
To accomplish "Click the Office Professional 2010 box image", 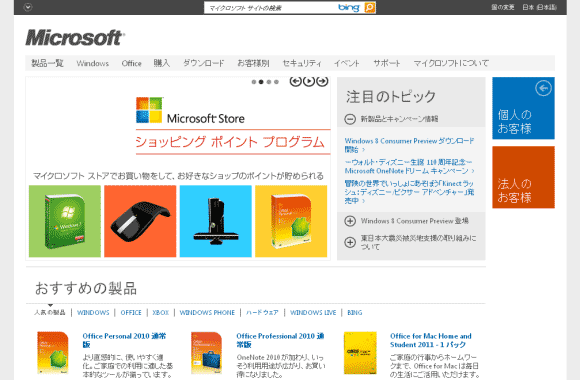I will (x=206, y=353).
